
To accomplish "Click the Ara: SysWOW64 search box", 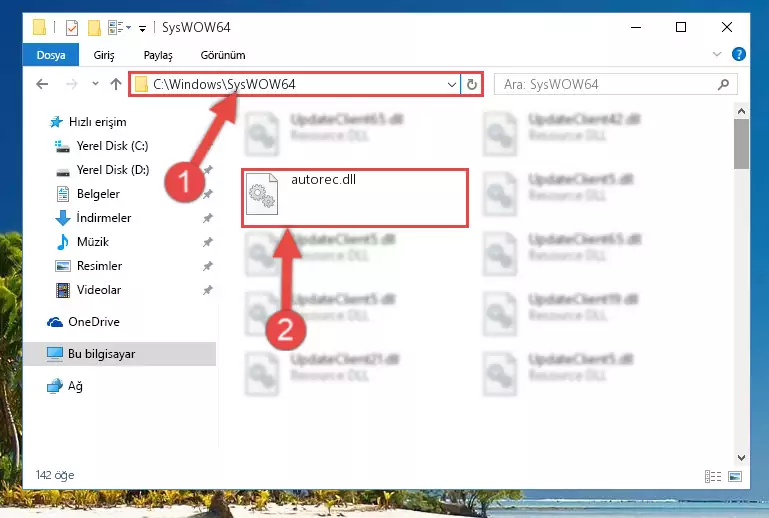I will (615, 84).
